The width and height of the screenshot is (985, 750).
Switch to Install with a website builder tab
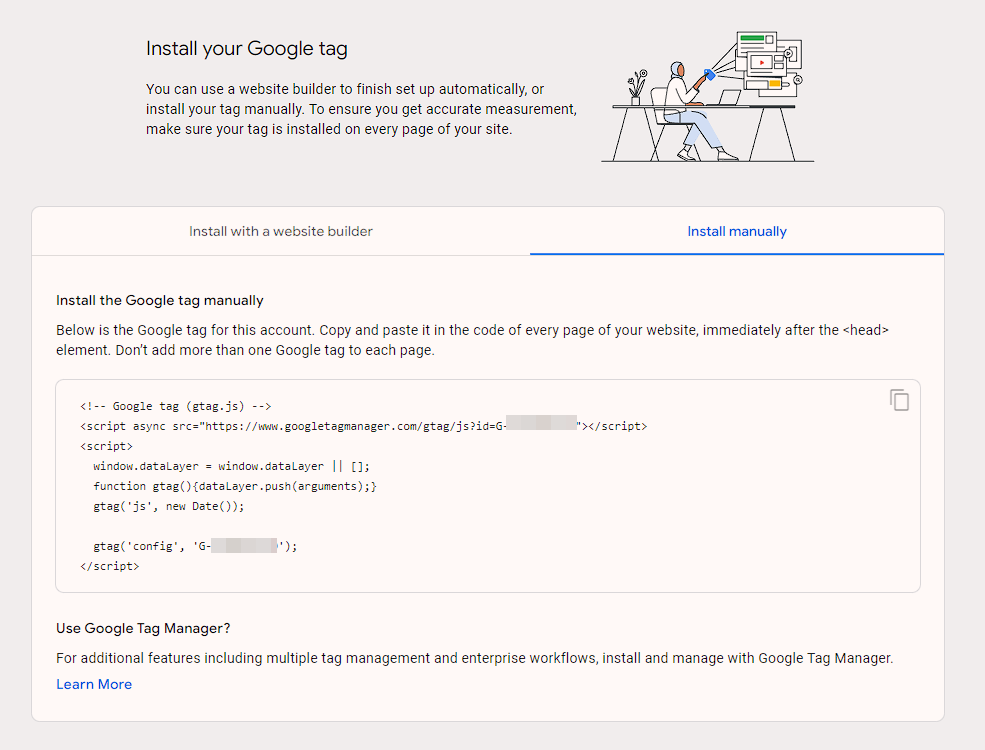tap(281, 231)
